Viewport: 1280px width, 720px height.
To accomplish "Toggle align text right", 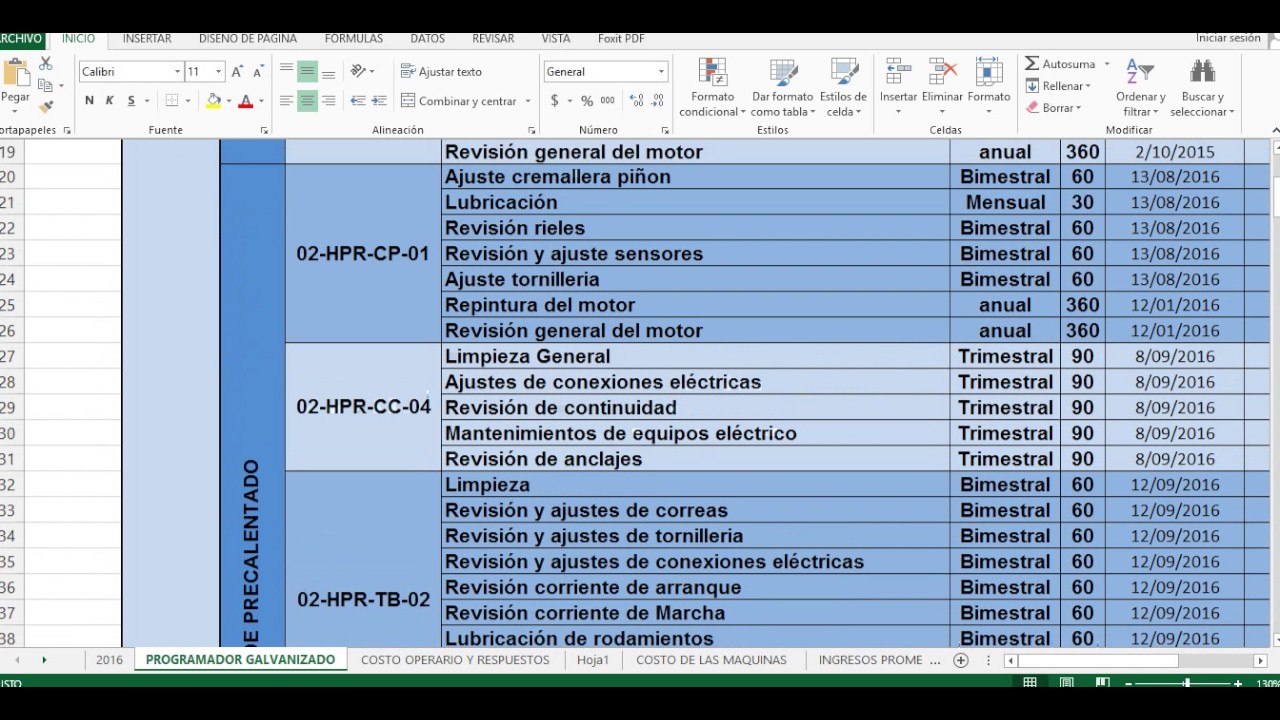I will [328, 101].
